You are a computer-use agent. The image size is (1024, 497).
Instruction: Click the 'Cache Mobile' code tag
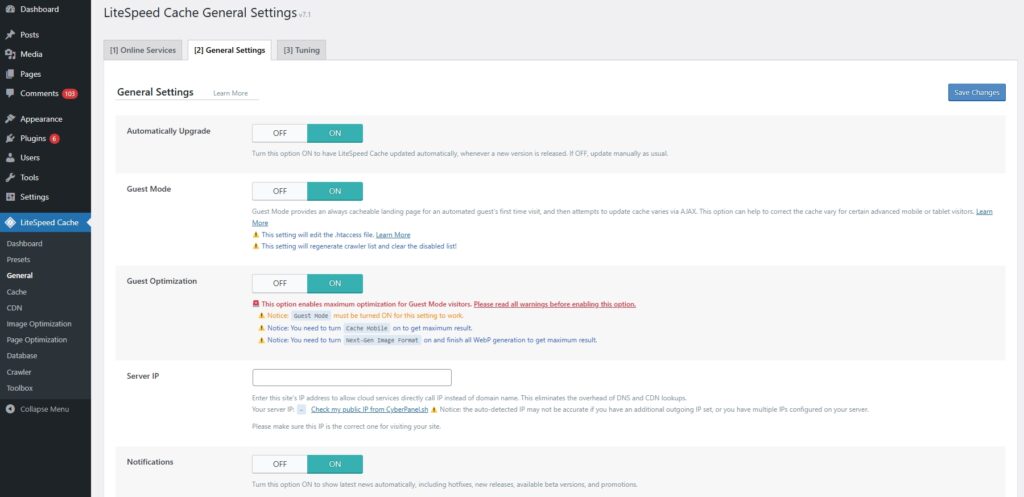pos(367,328)
